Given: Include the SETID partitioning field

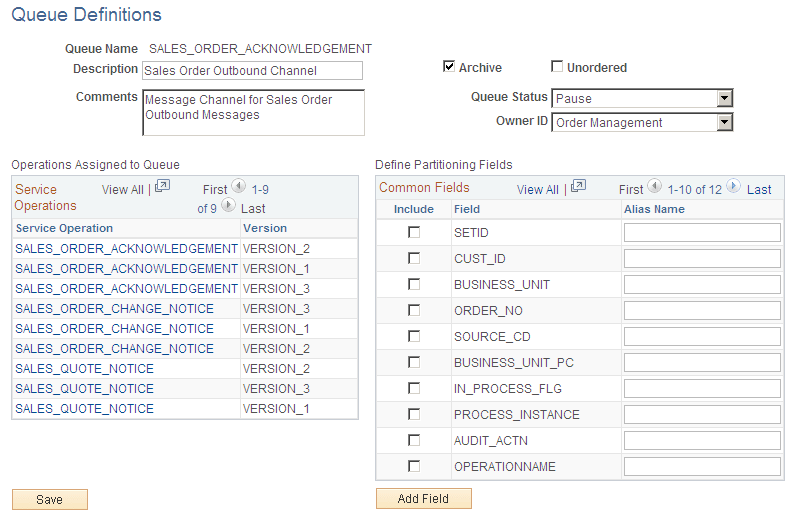Looking at the screenshot, I should click(x=414, y=233).
